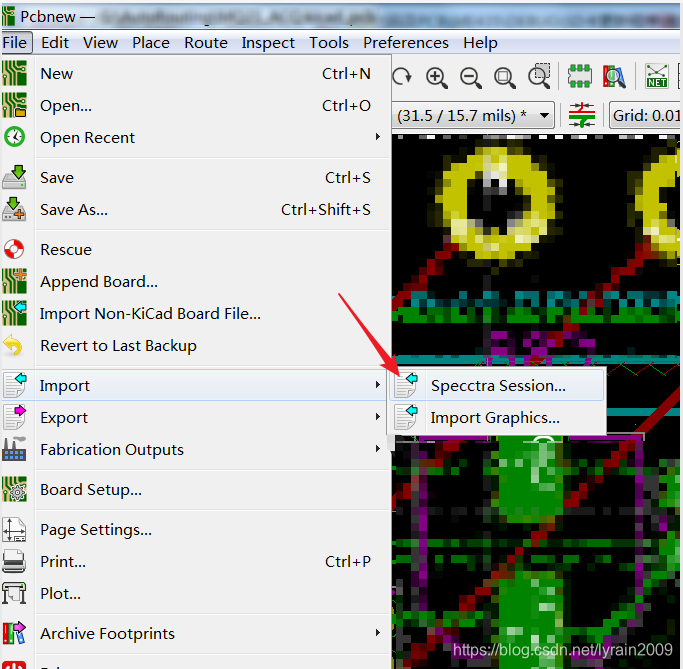Click the Redo/refresh arrow toolbar icon
Image resolution: width=683 pixels, height=669 pixels.
click(402, 77)
